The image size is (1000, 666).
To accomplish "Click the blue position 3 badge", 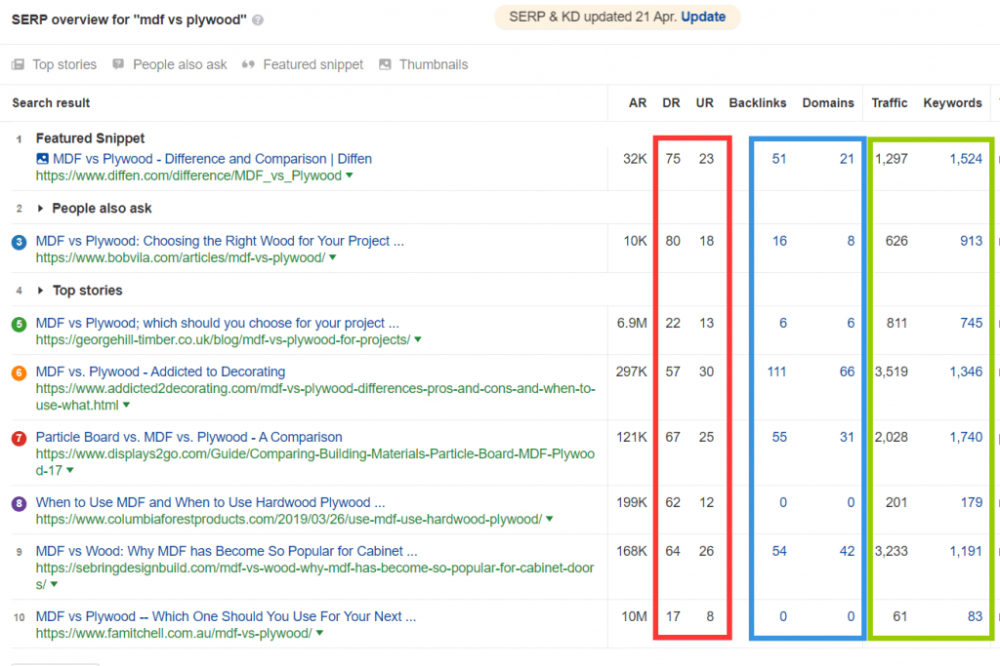I will tap(19, 242).
